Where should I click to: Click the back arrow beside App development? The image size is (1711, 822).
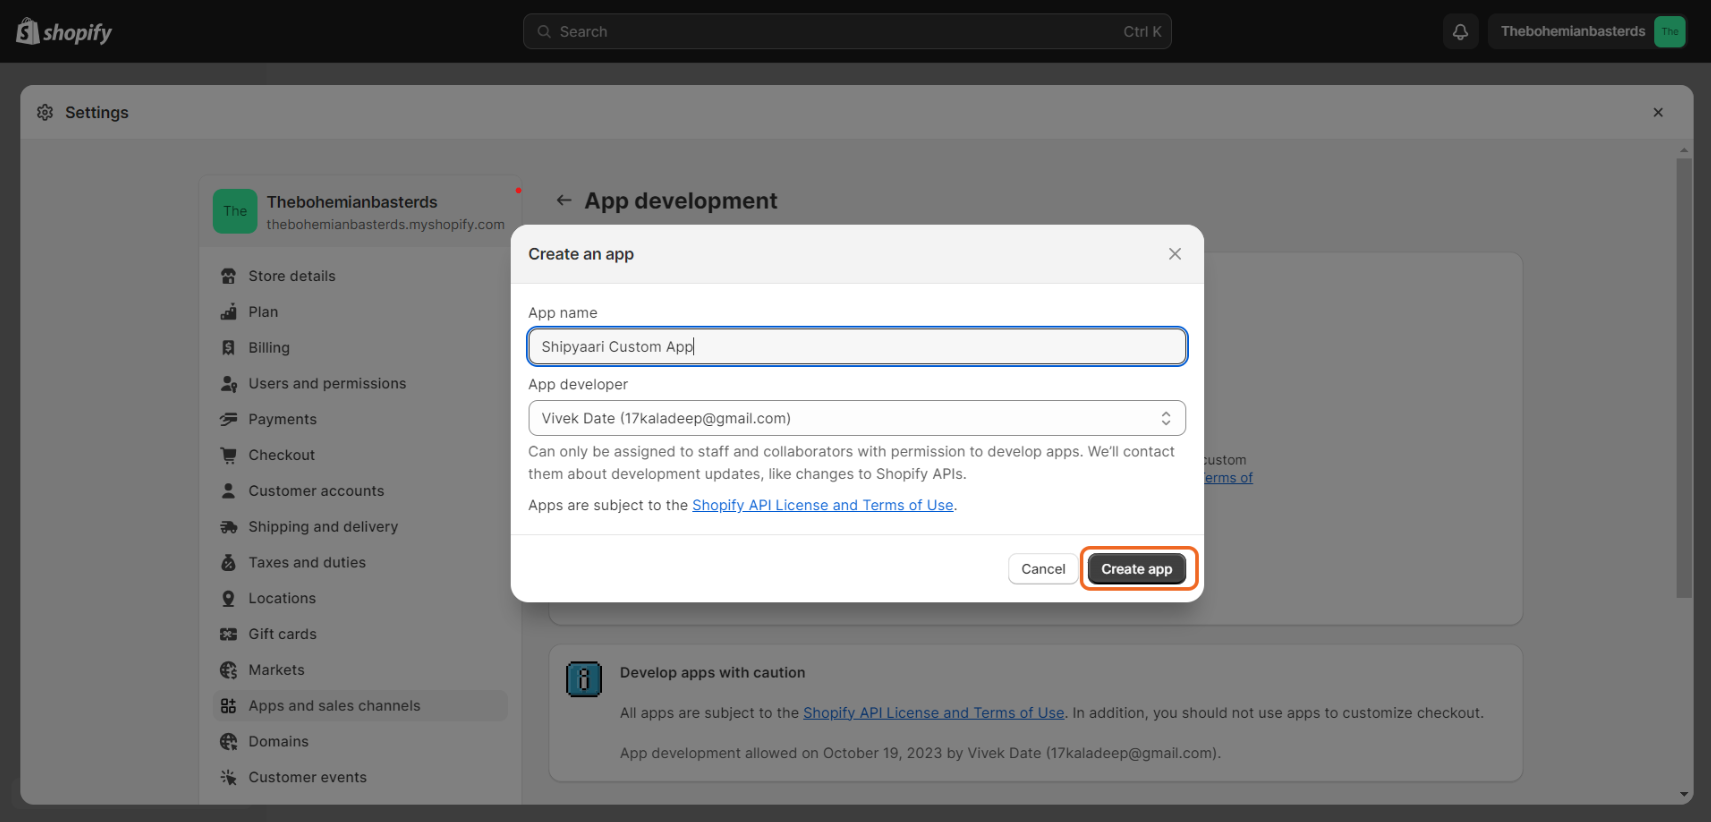[564, 201]
